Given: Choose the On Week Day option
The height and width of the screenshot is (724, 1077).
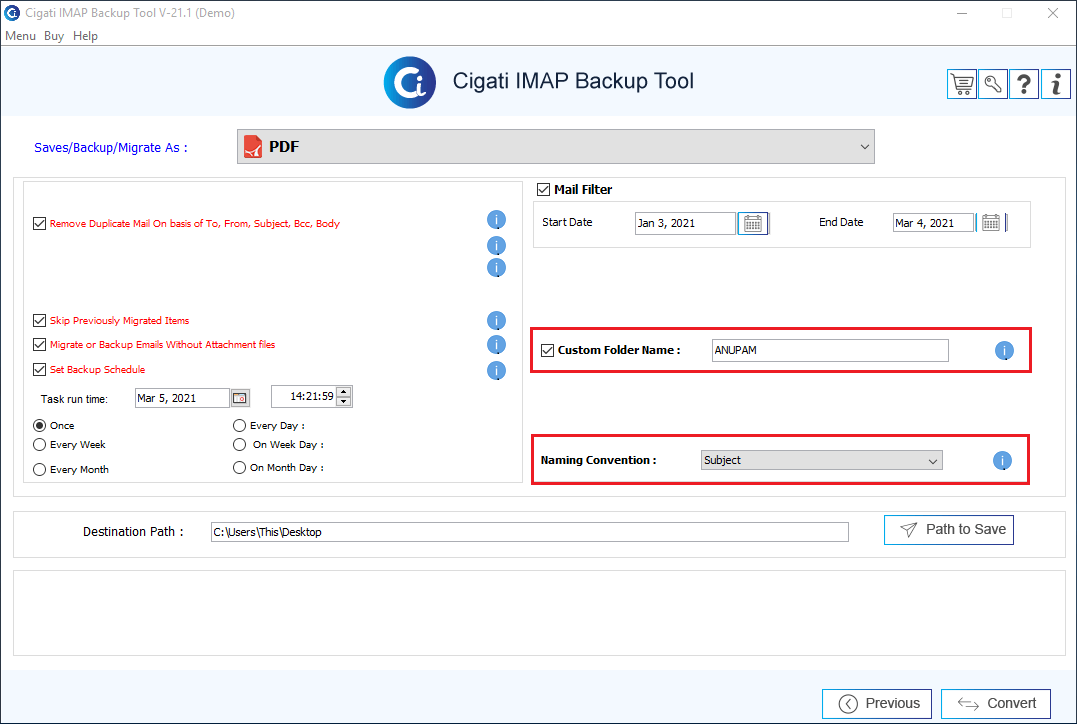Looking at the screenshot, I should click(x=239, y=445).
